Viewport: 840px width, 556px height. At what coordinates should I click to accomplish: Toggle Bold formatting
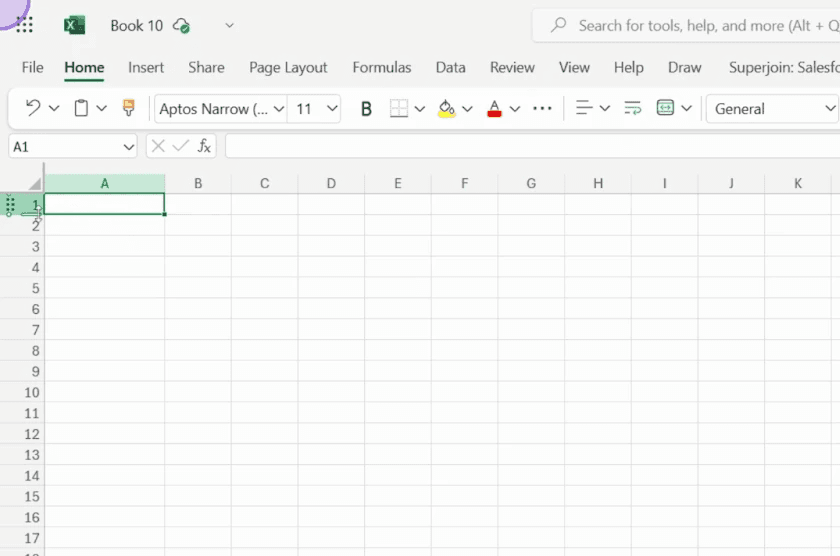click(x=366, y=109)
